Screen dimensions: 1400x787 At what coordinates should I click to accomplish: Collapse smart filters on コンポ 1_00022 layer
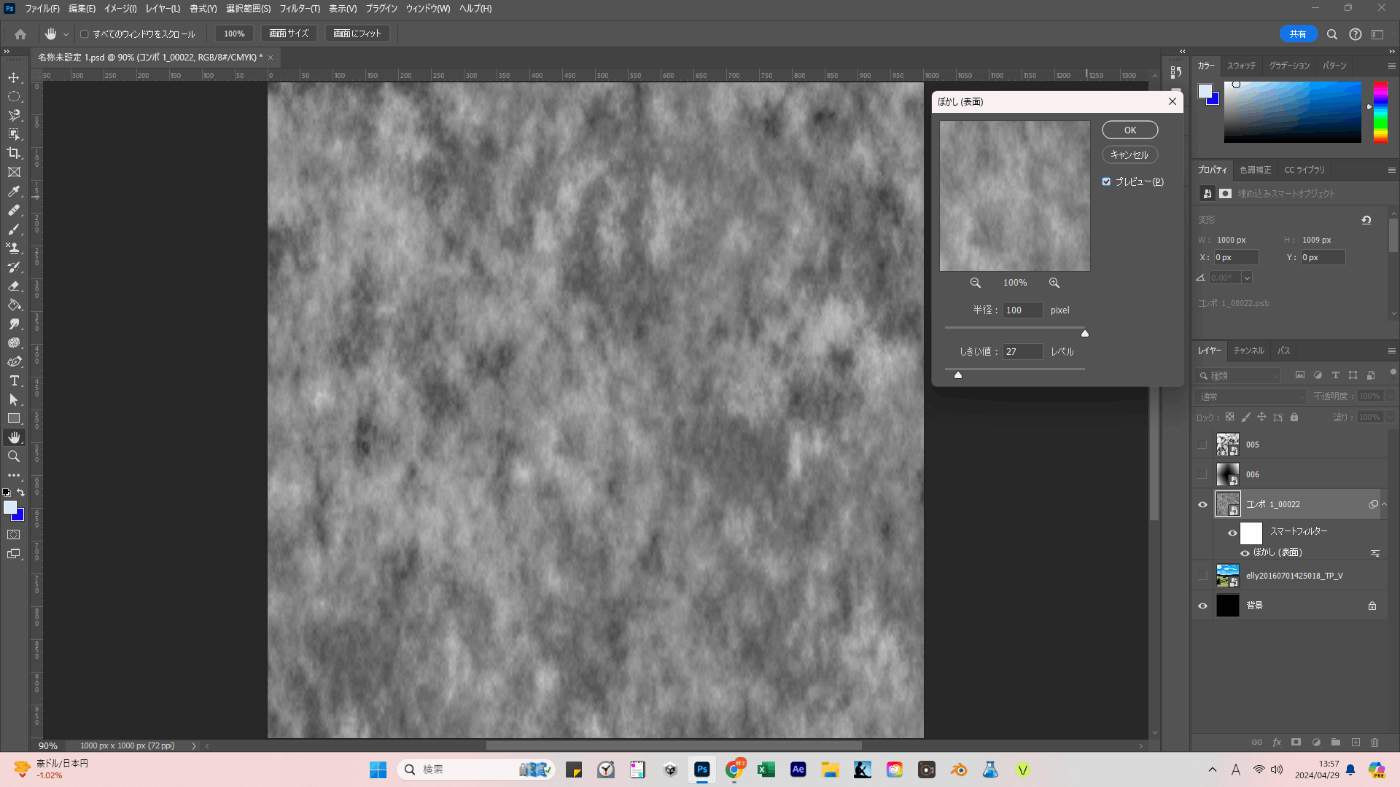point(1385,504)
